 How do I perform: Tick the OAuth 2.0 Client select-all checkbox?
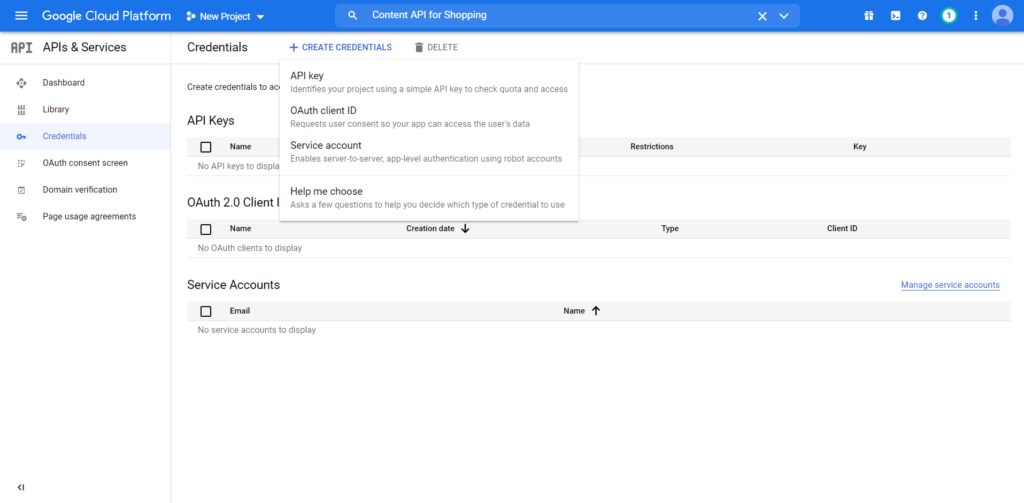pos(206,229)
